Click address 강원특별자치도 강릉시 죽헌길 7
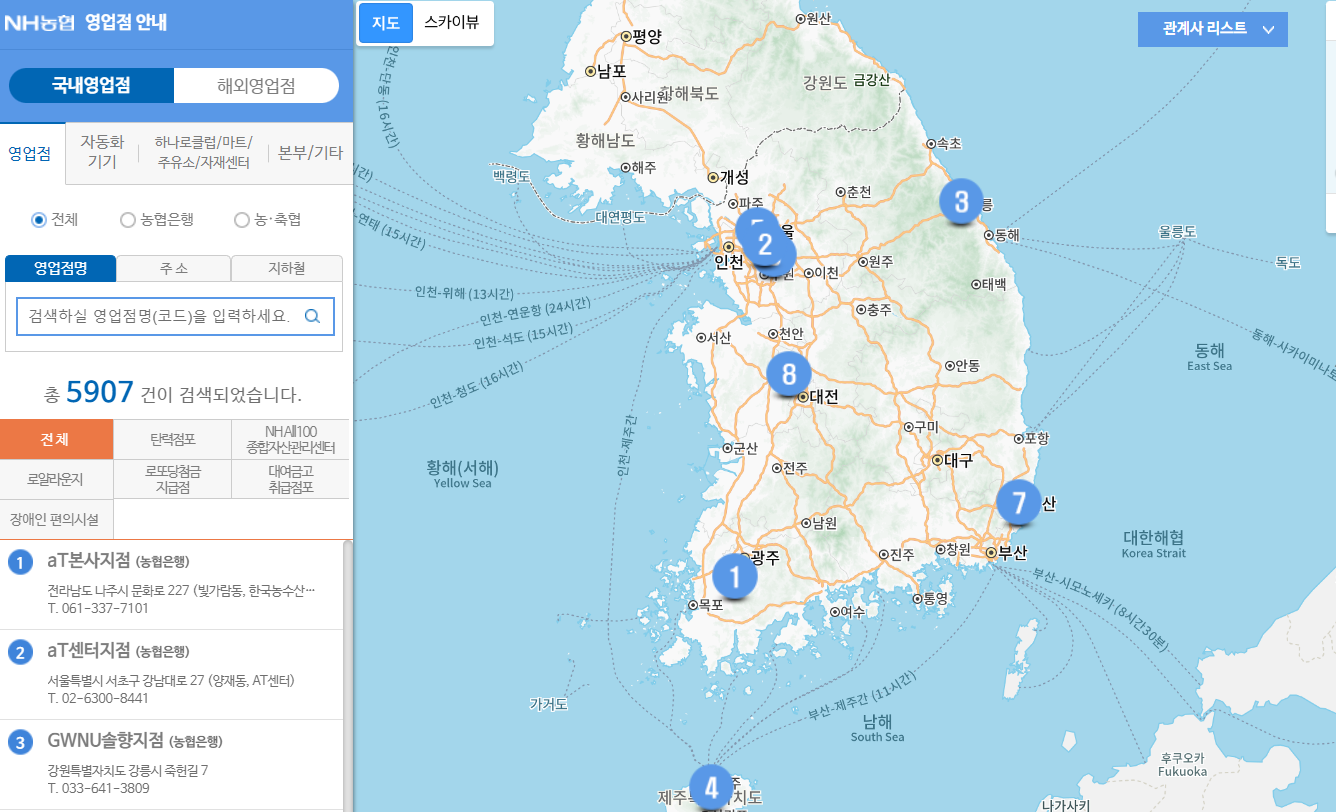1336x812 pixels. pyautogui.click(x=127, y=770)
